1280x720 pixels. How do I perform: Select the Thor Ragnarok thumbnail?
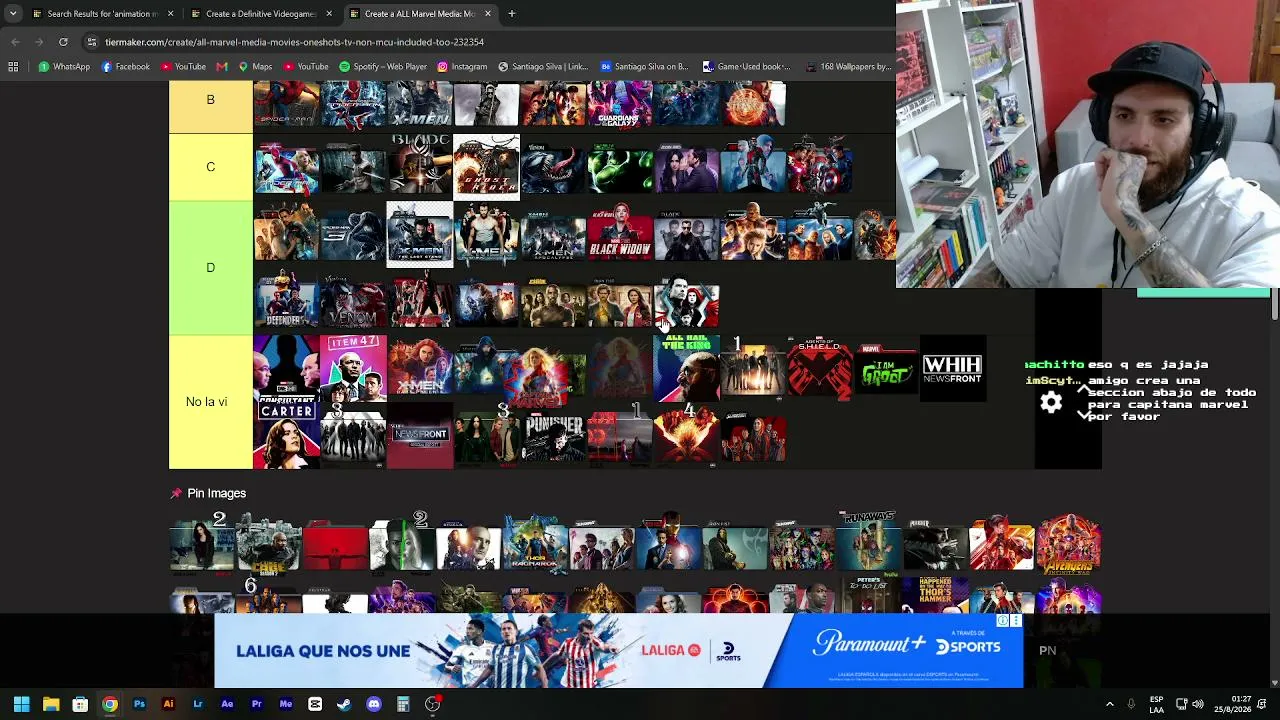coord(535,545)
